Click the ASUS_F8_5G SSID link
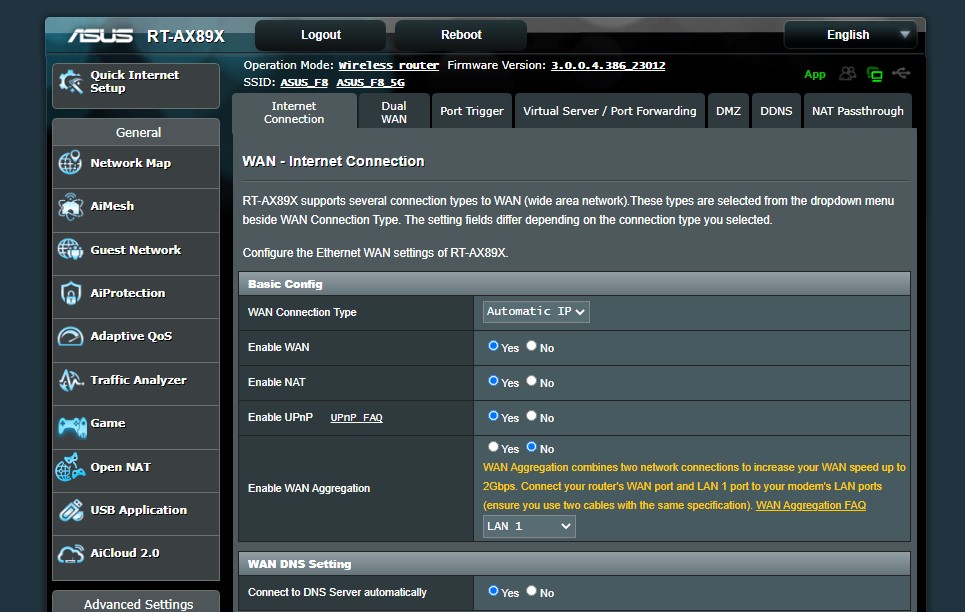Image resolution: width=965 pixels, height=612 pixels. (x=370, y=83)
